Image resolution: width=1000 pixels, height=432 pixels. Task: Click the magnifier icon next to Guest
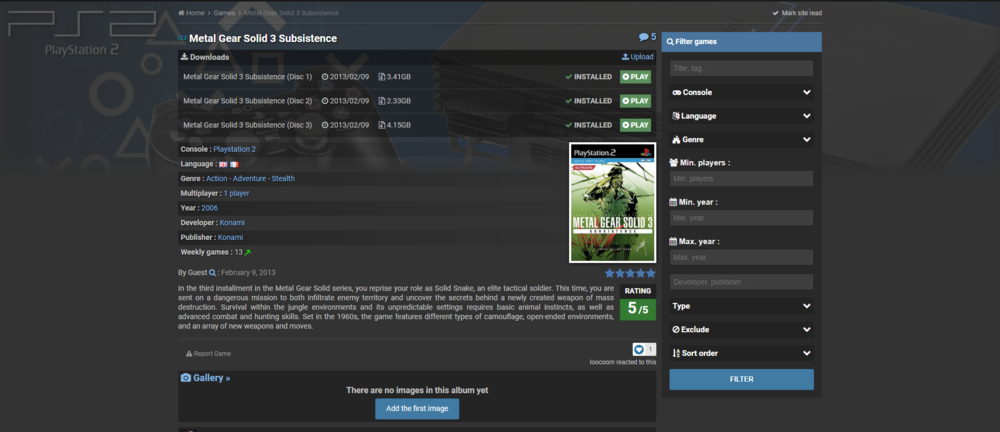pyautogui.click(x=212, y=272)
